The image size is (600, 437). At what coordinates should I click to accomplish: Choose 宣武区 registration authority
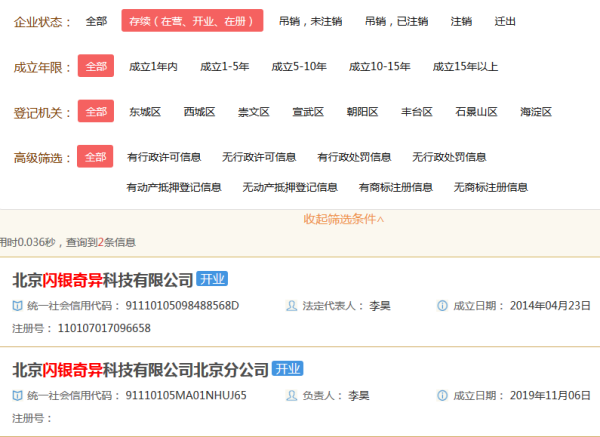pos(308,112)
